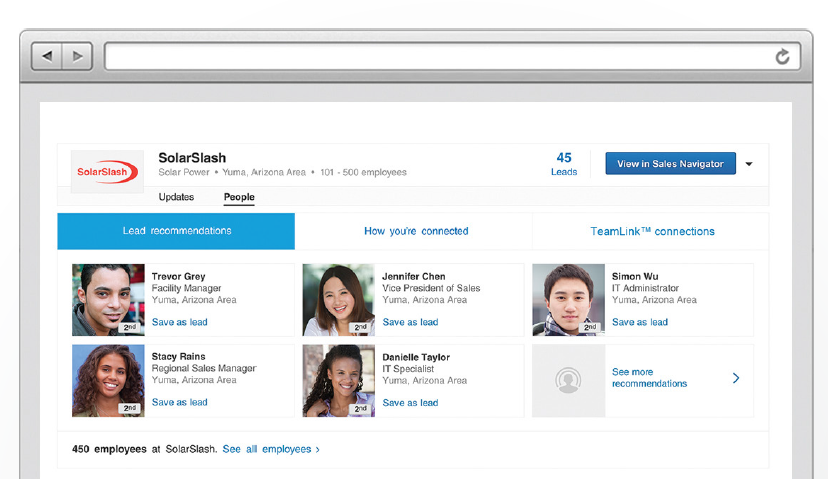Save Danielle Taylor as lead
Screen dimensions: 828x479
410,403
